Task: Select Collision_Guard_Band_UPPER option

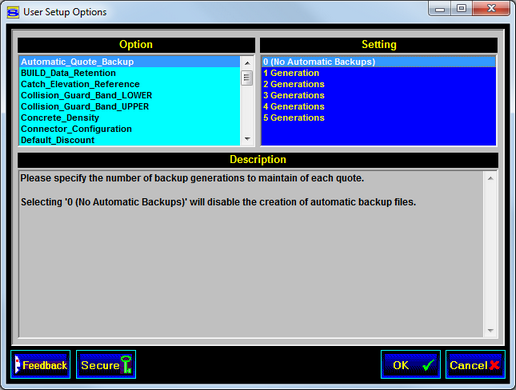Action: [x=130, y=107]
